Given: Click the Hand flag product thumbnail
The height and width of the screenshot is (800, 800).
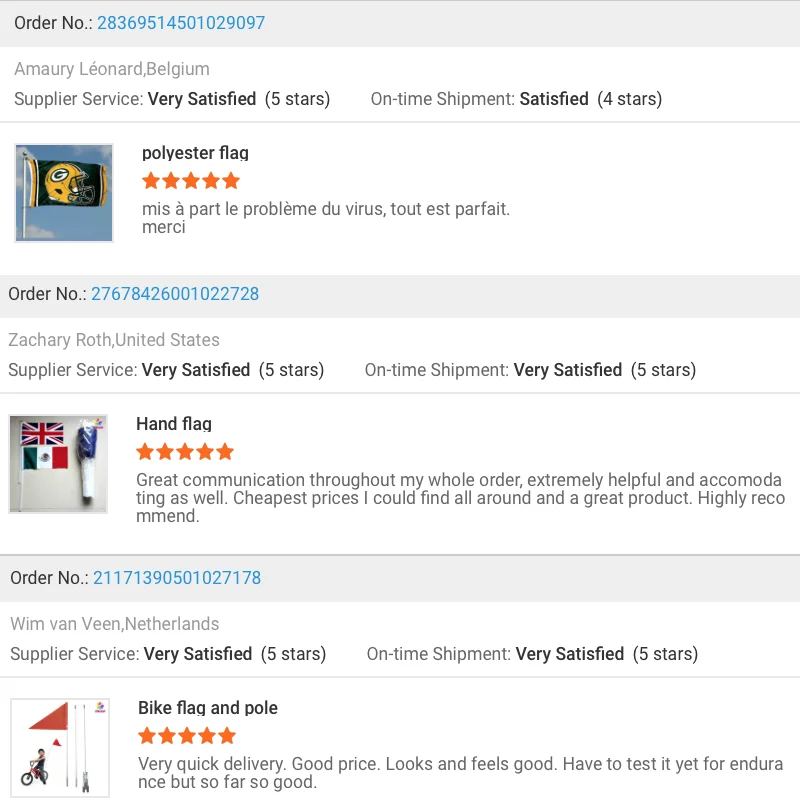Looking at the screenshot, I should (x=58, y=464).
